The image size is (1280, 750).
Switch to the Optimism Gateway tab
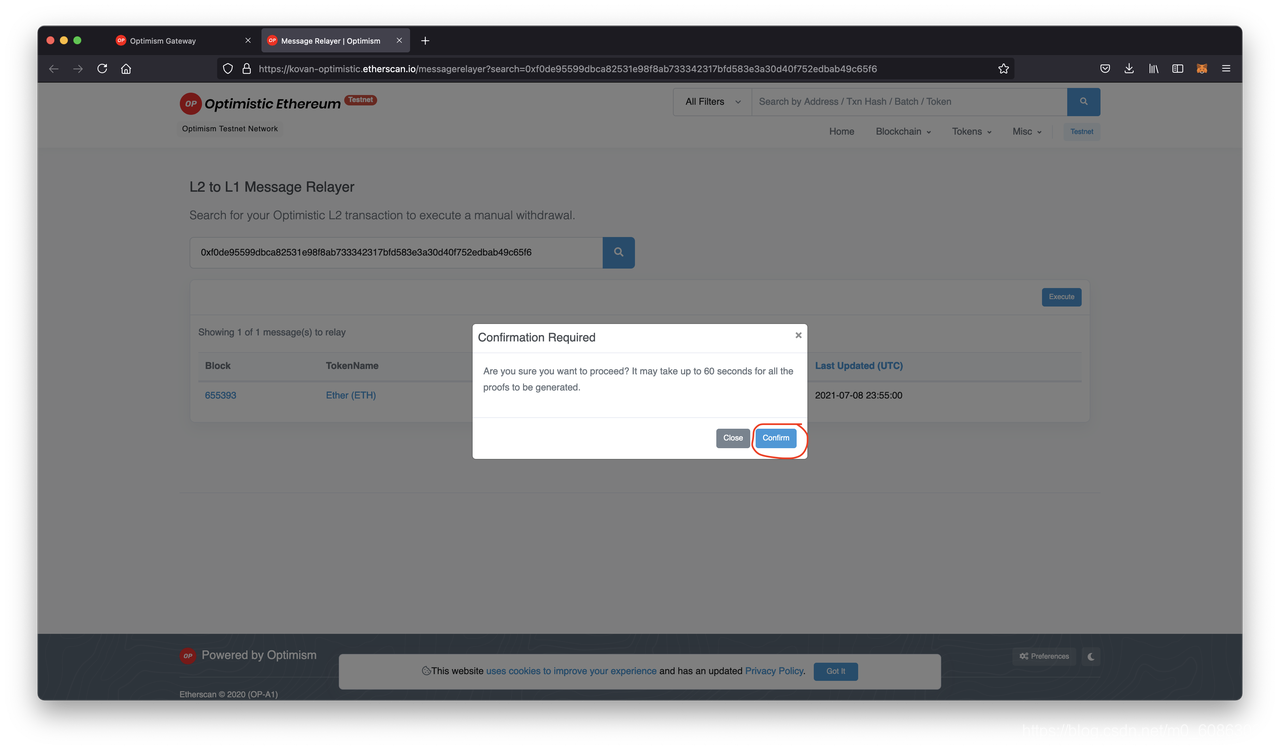183,41
